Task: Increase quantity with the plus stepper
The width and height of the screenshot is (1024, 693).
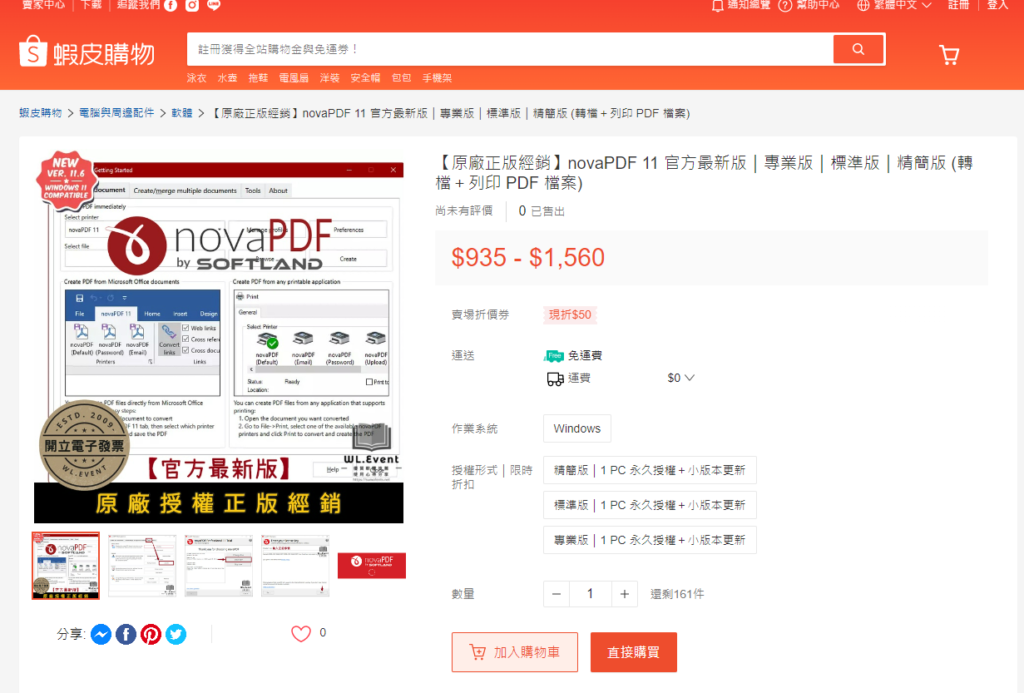Action: (x=624, y=594)
